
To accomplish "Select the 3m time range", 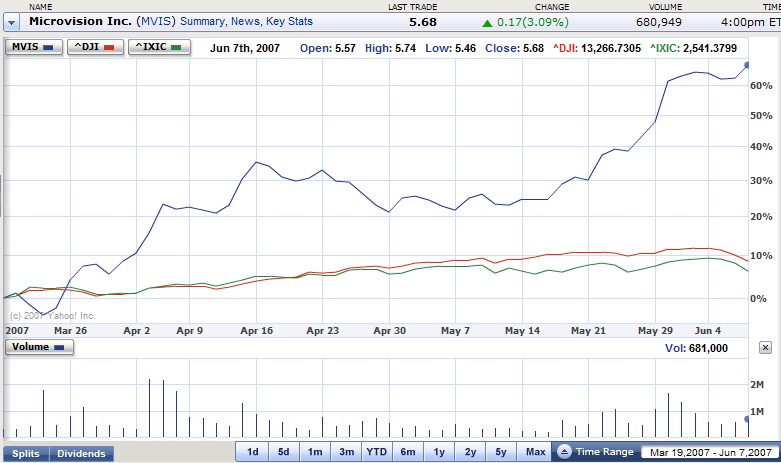I will coord(346,452).
